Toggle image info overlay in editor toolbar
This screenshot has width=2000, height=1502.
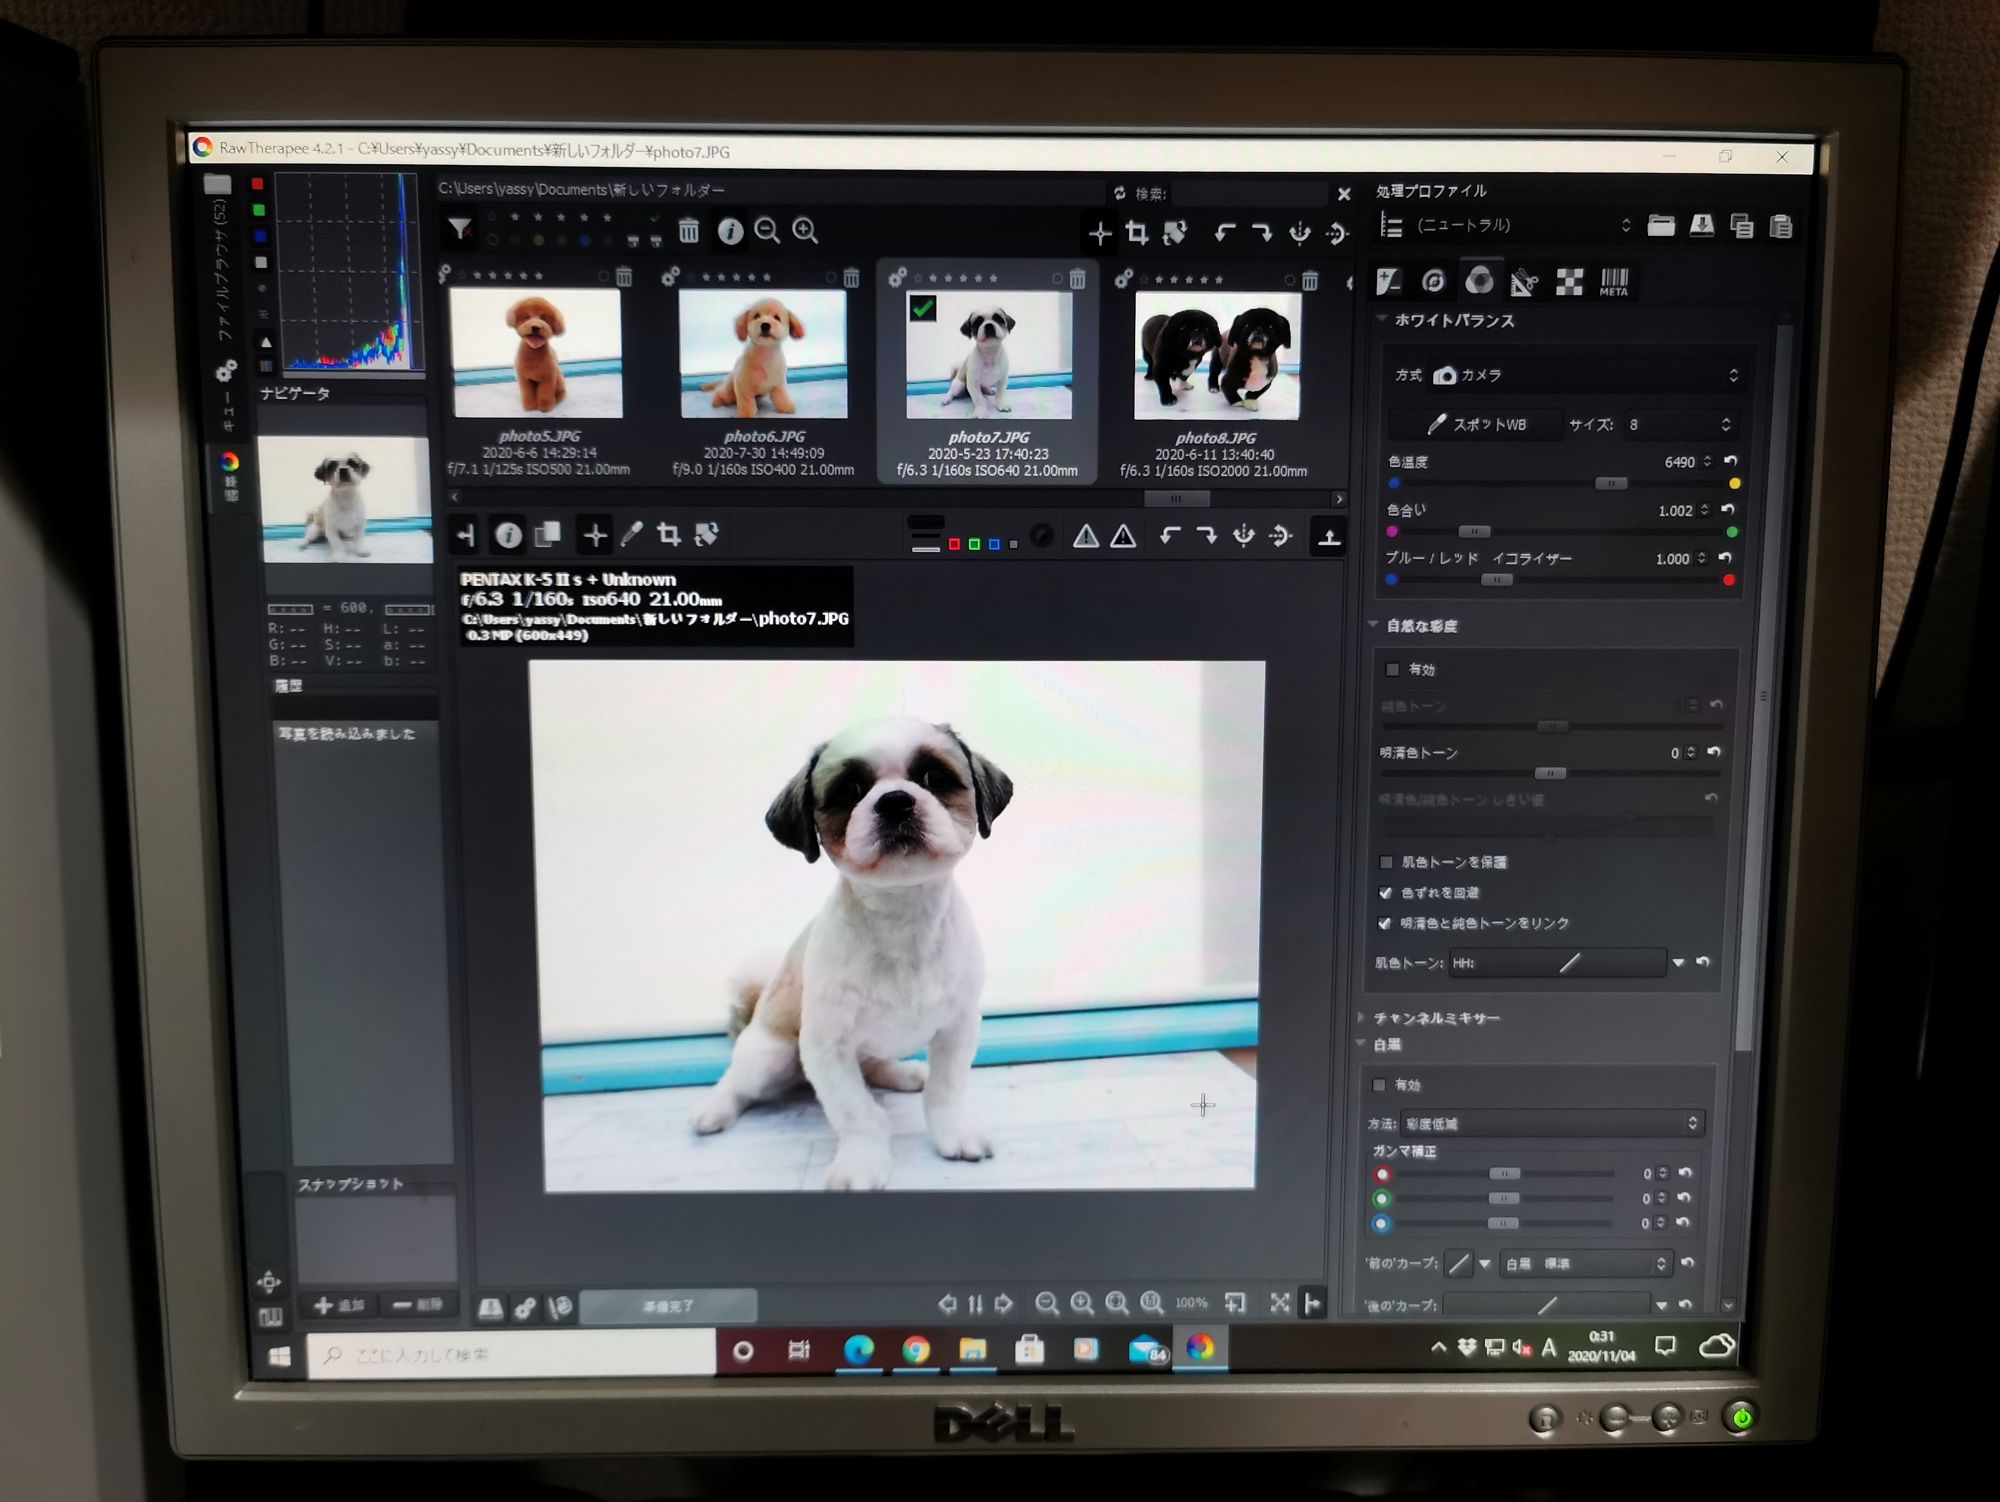[508, 536]
